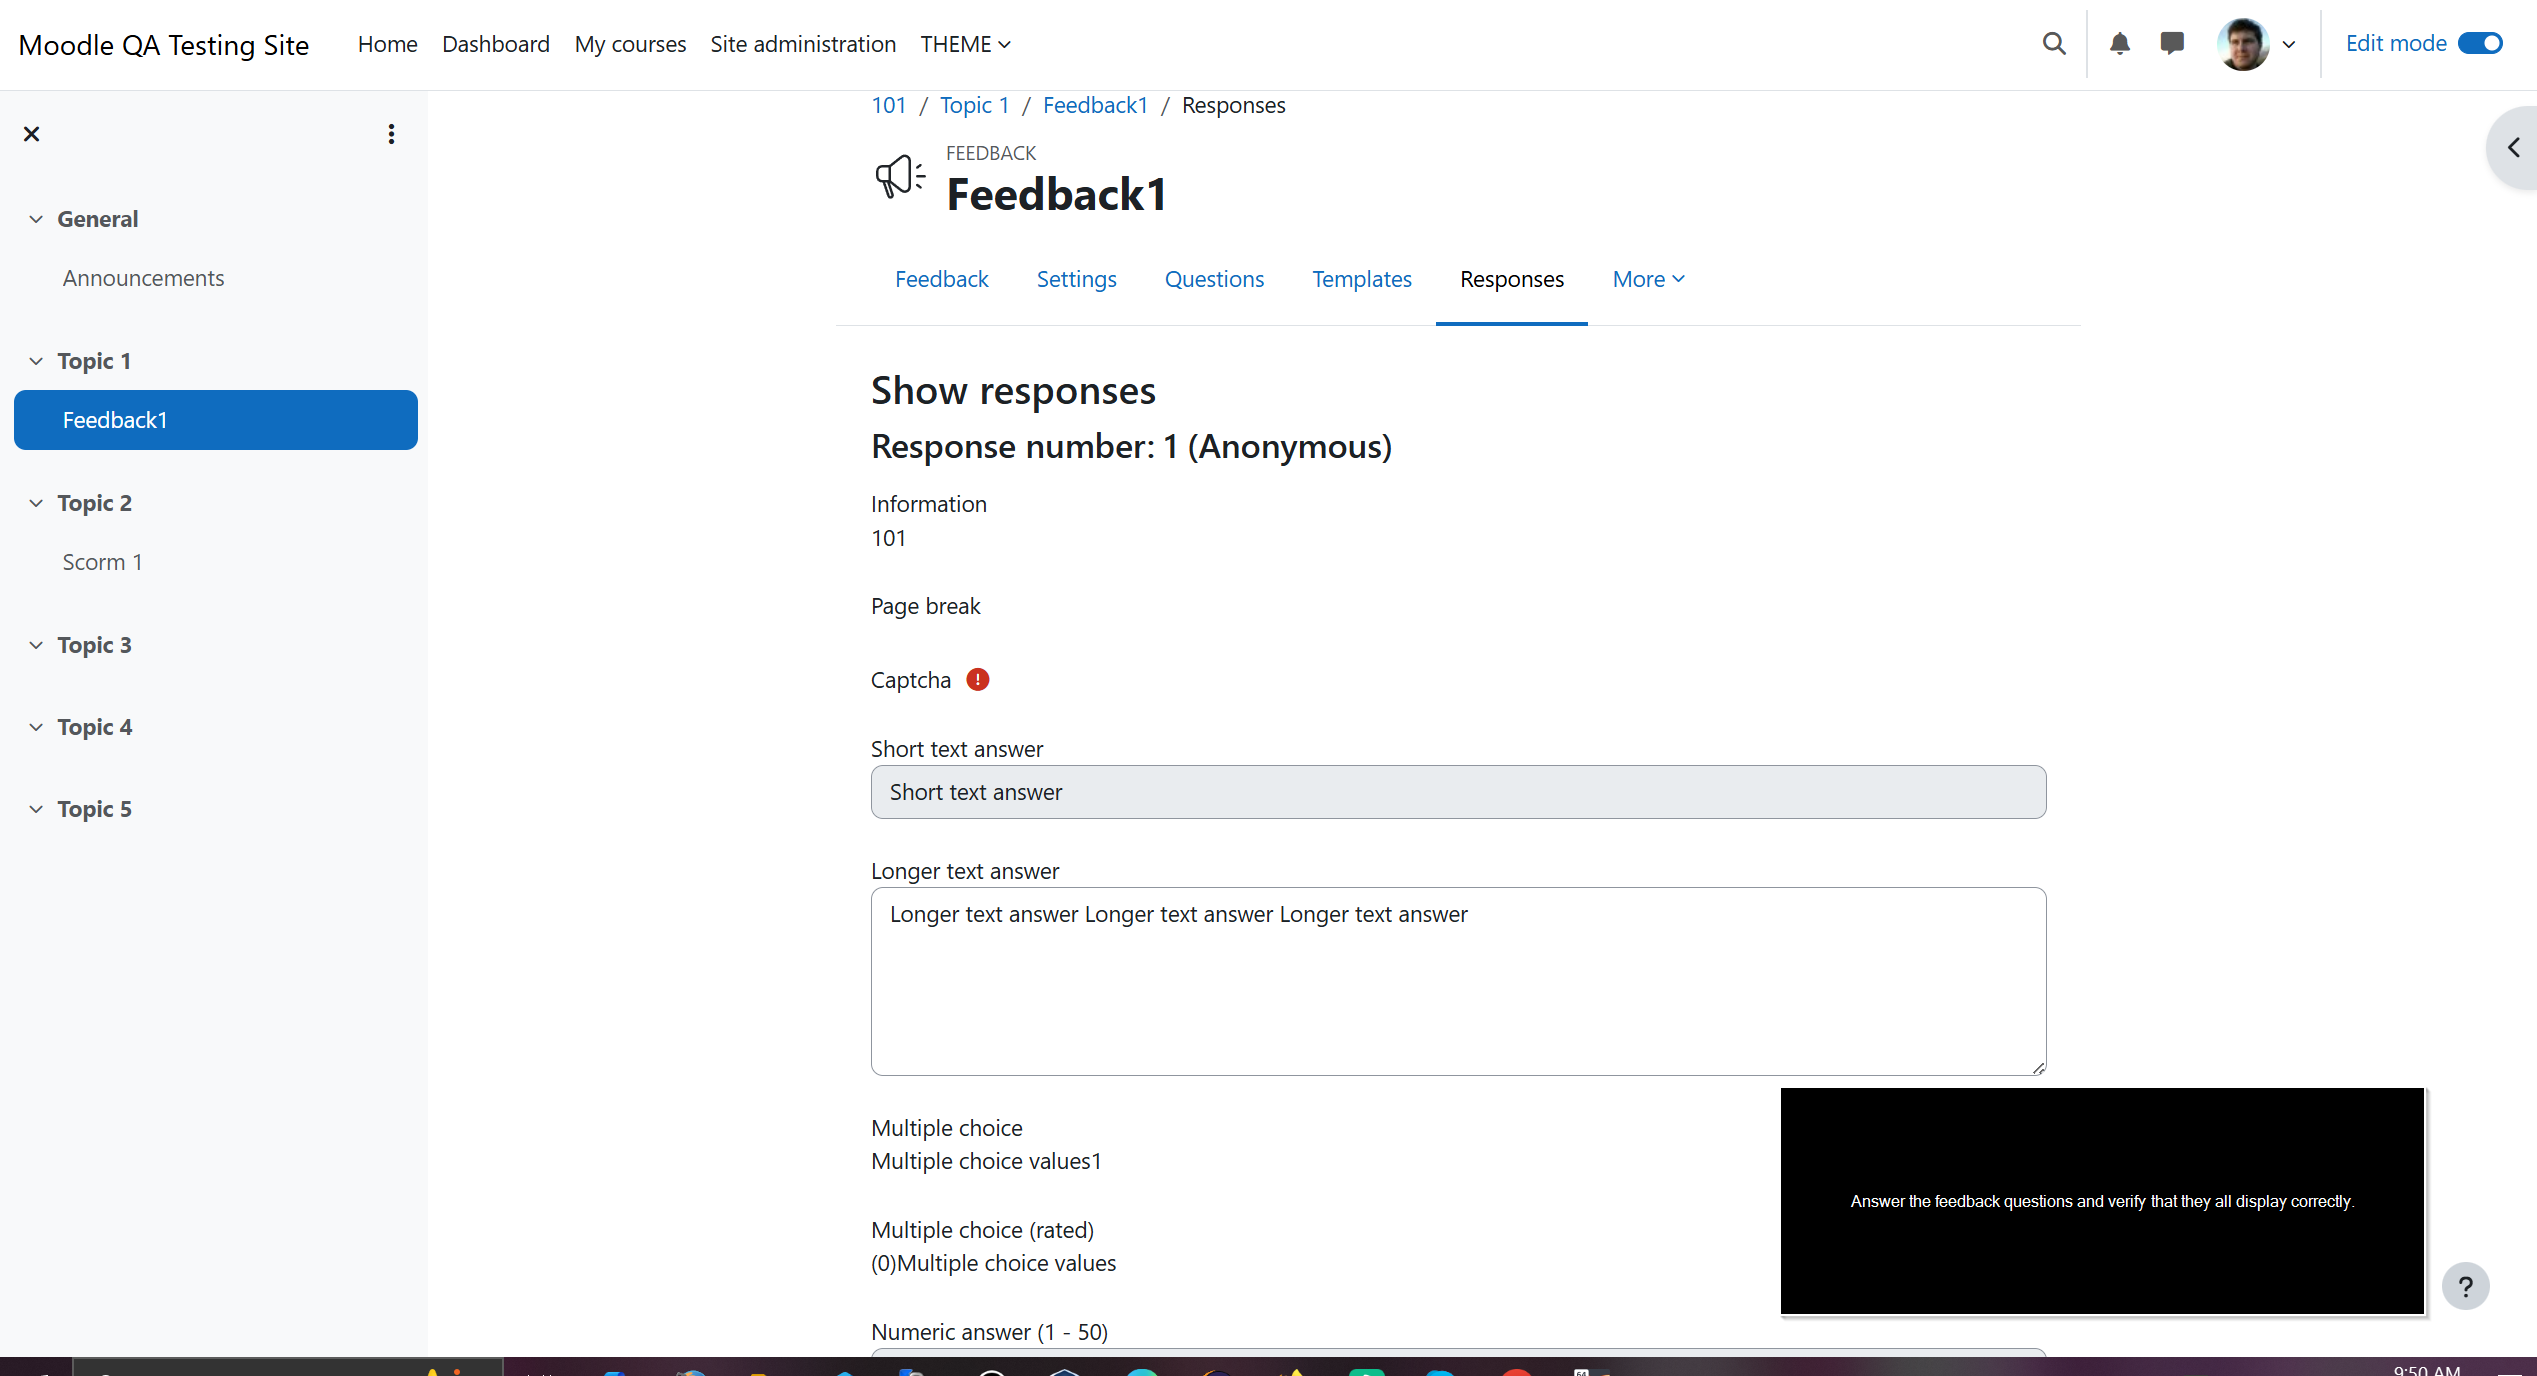Open the search magnifier icon

click(x=2054, y=44)
